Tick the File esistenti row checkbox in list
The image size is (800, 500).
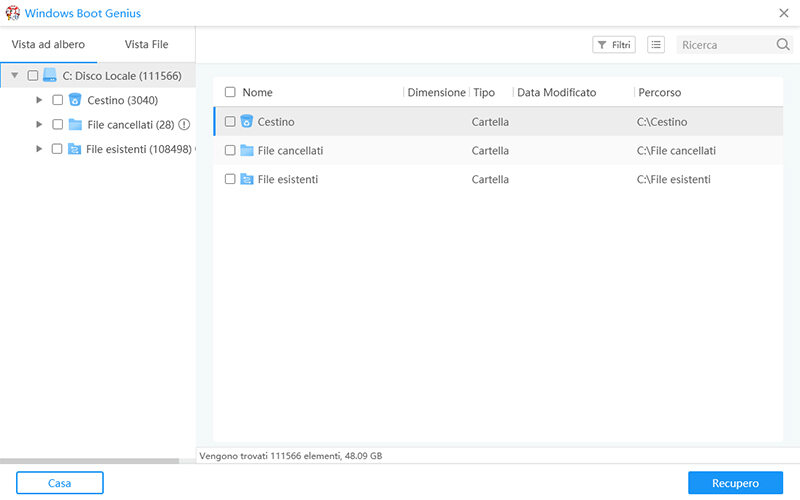pyautogui.click(x=230, y=179)
